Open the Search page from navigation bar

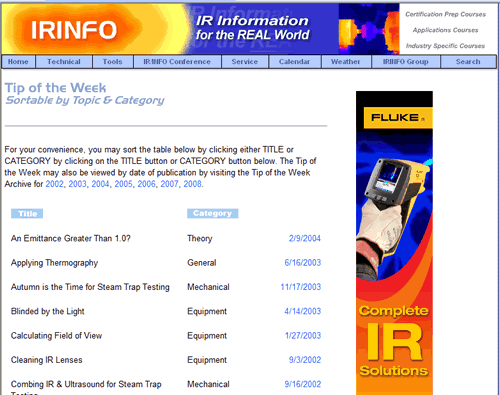468,62
